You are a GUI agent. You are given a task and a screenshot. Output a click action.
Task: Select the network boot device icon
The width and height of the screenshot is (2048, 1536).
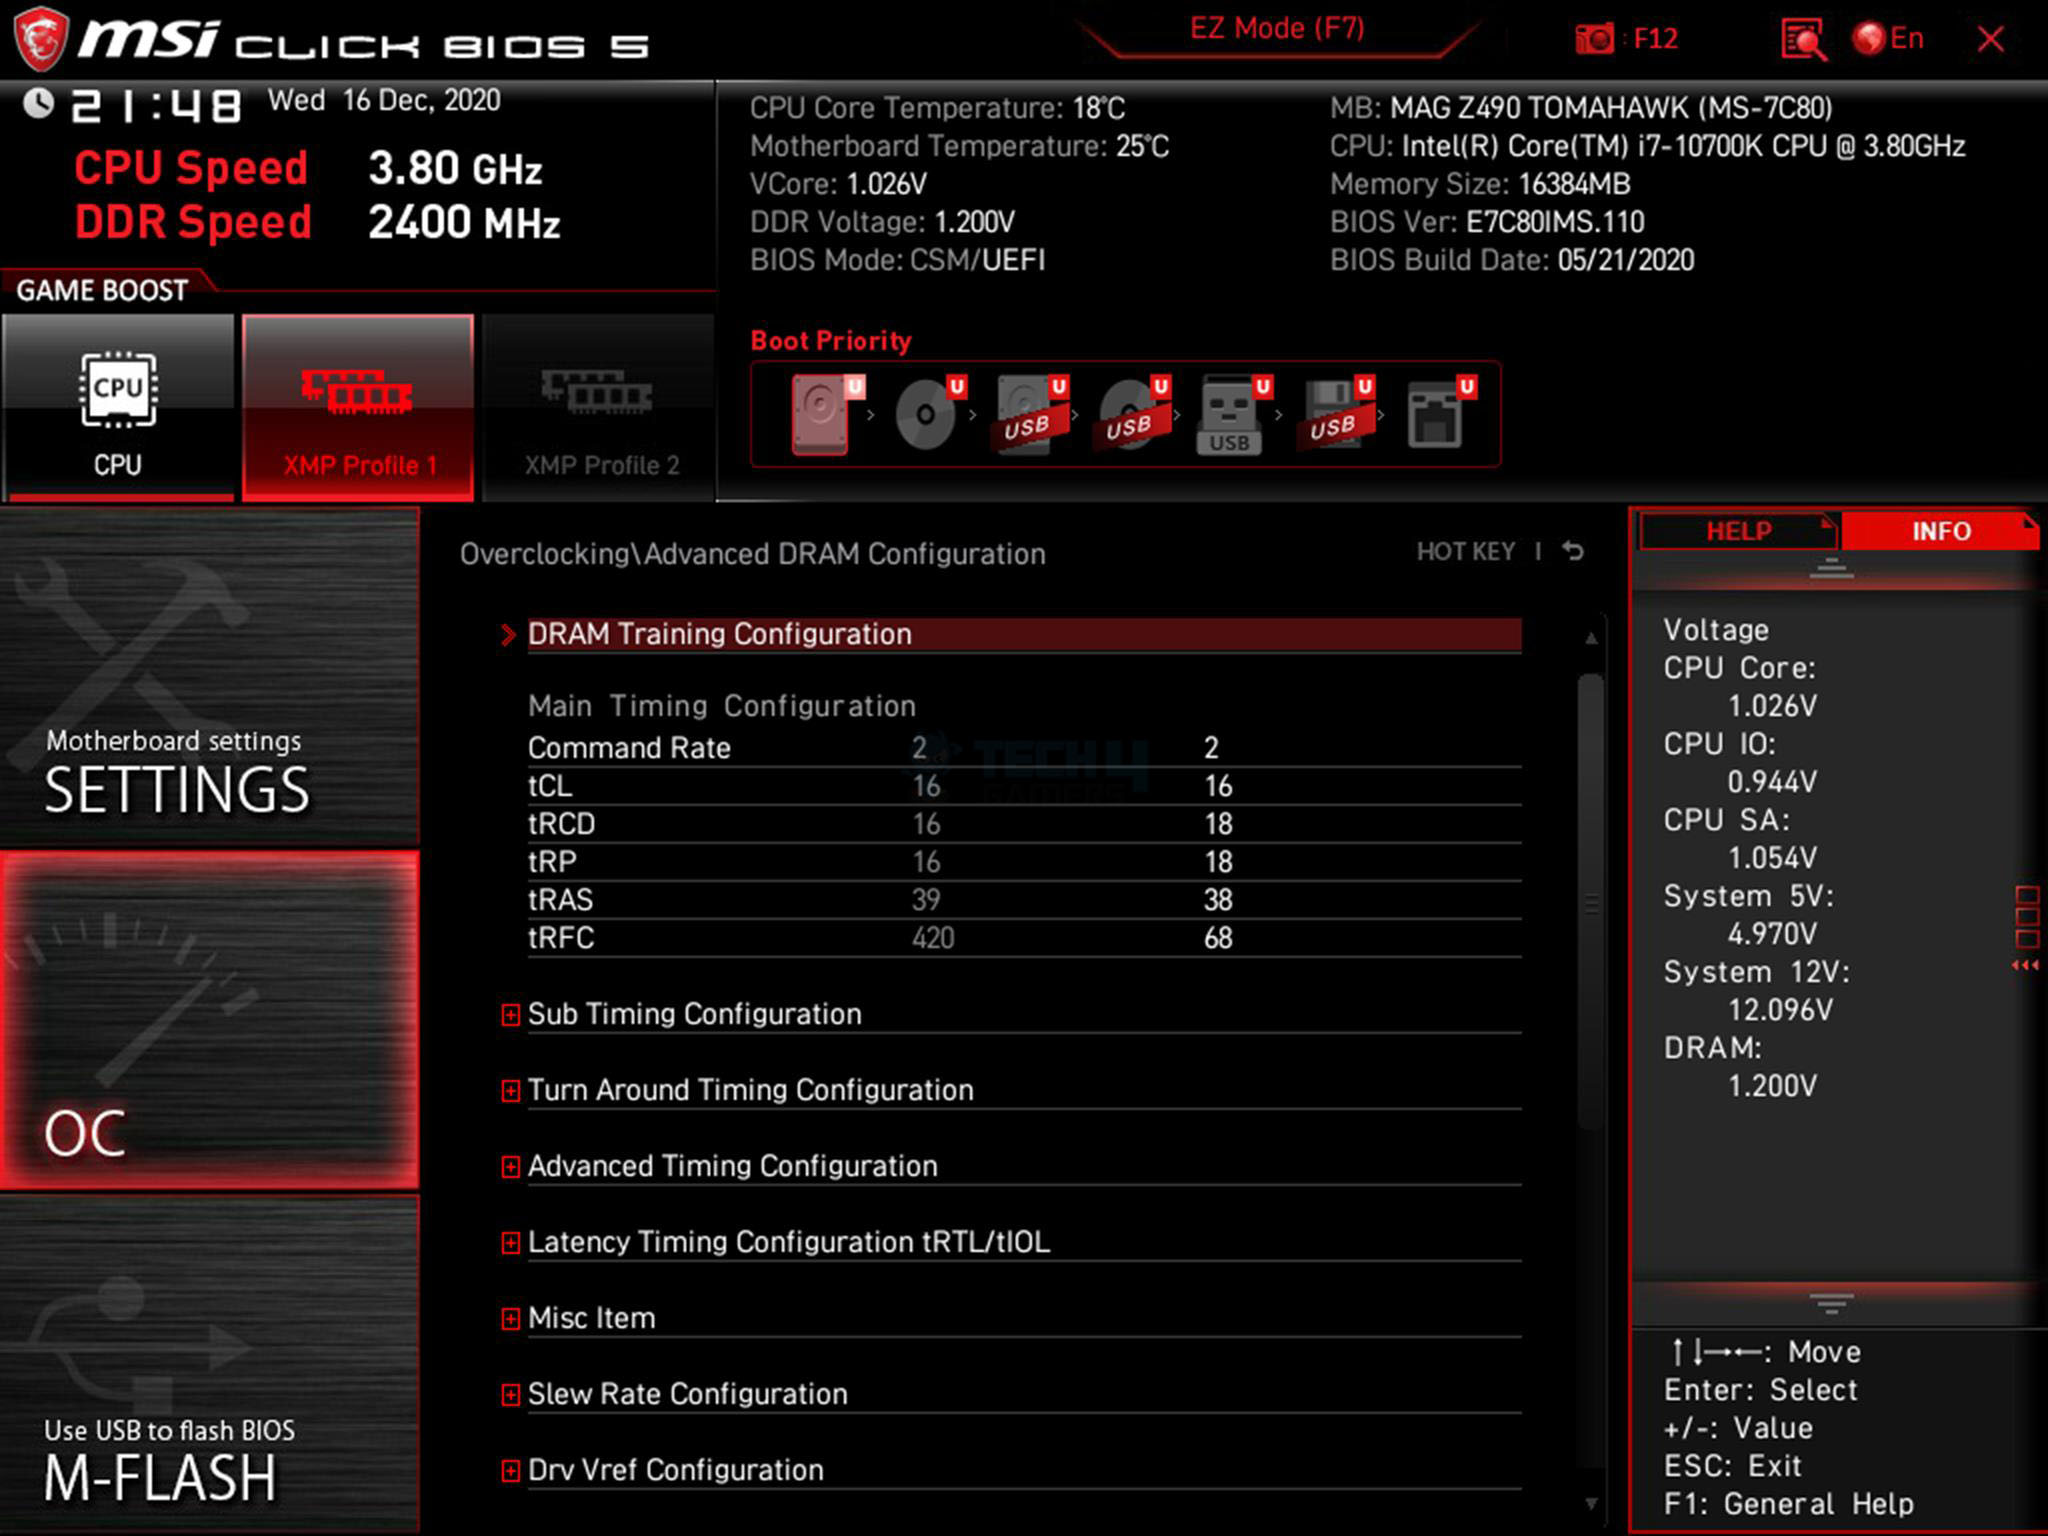(x=1440, y=414)
